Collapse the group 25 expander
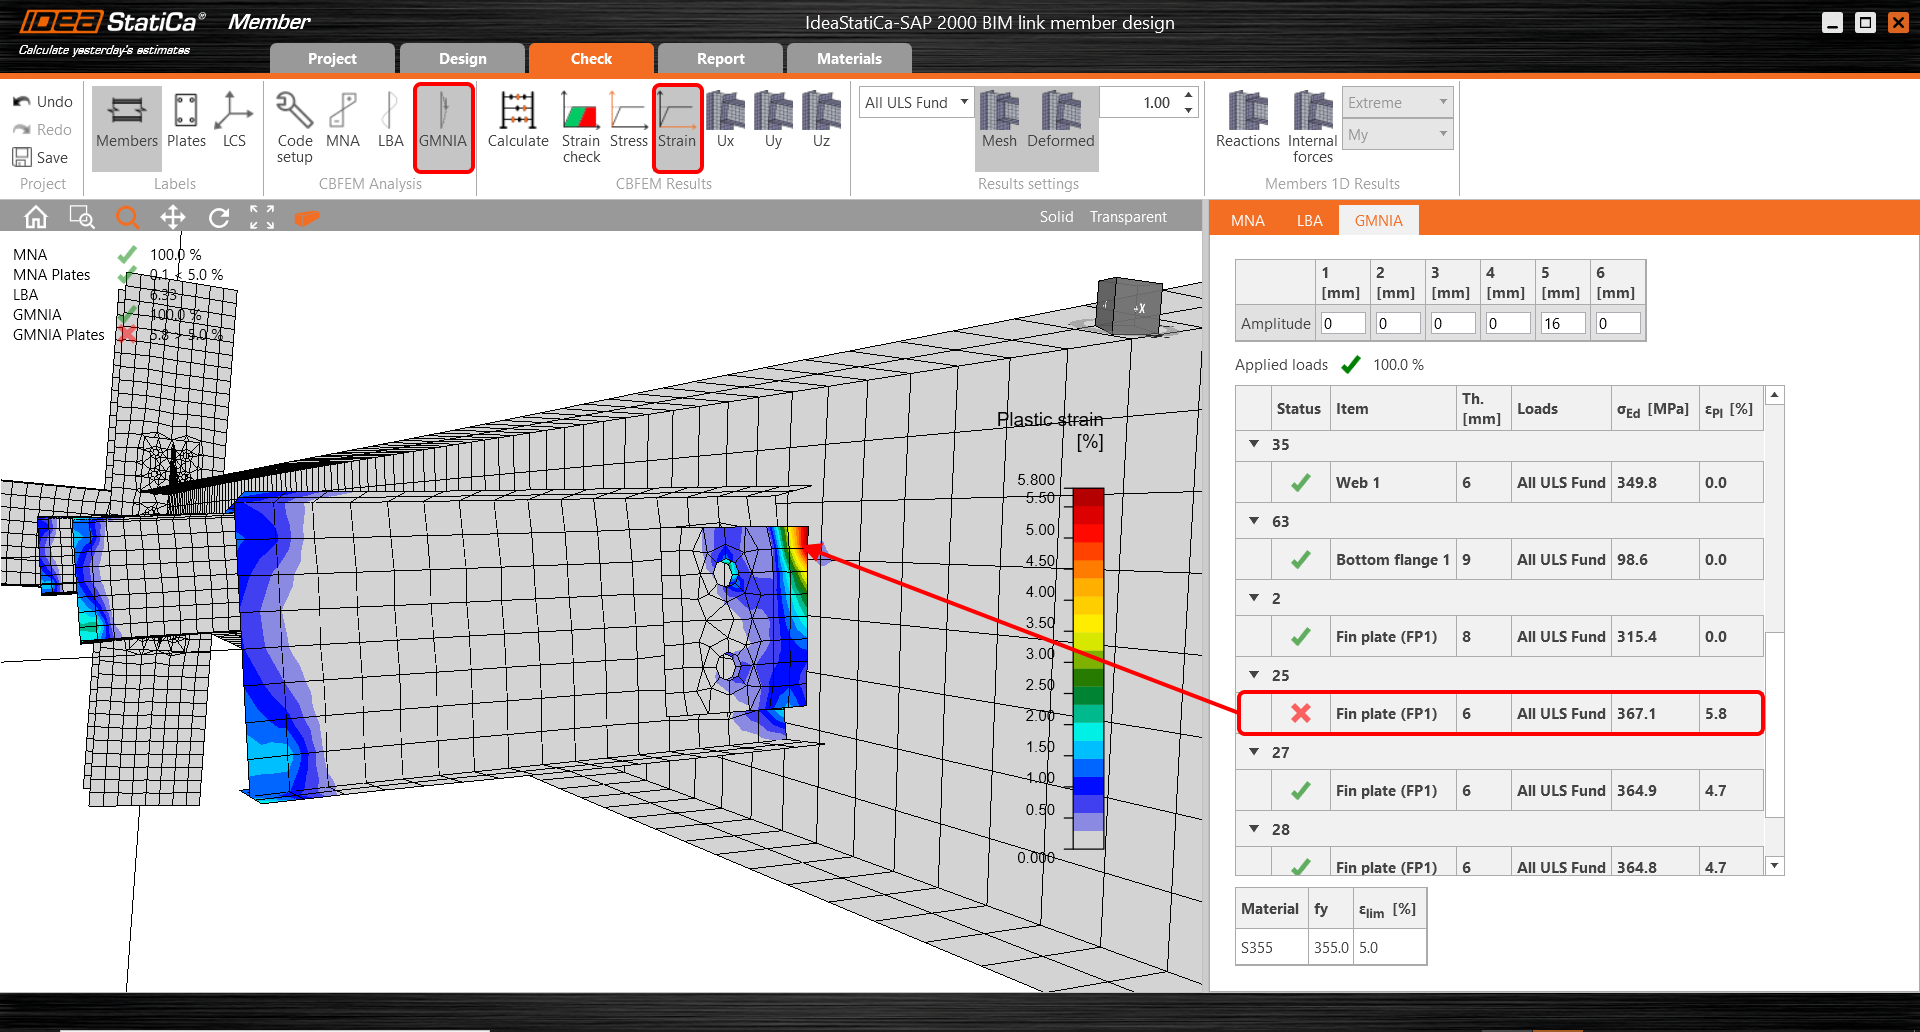This screenshot has height=1032, width=1920. click(x=1254, y=675)
